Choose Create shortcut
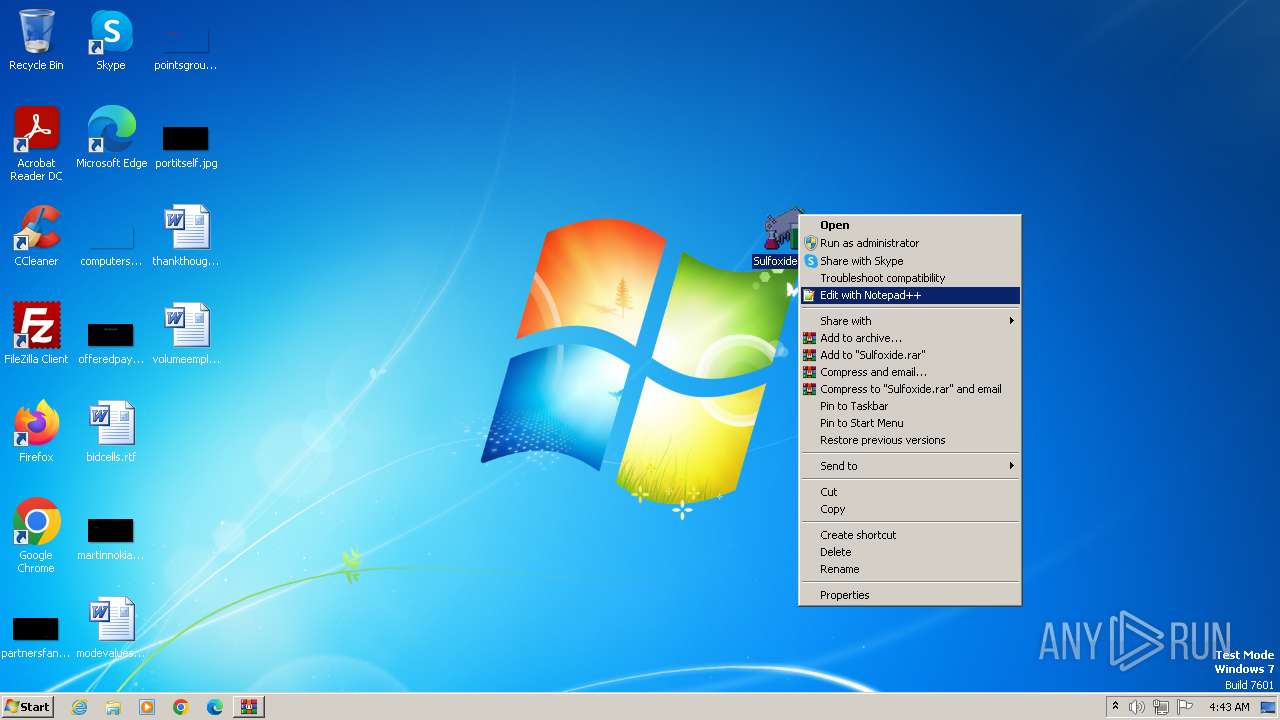The height and width of the screenshot is (720, 1280). pos(910,535)
